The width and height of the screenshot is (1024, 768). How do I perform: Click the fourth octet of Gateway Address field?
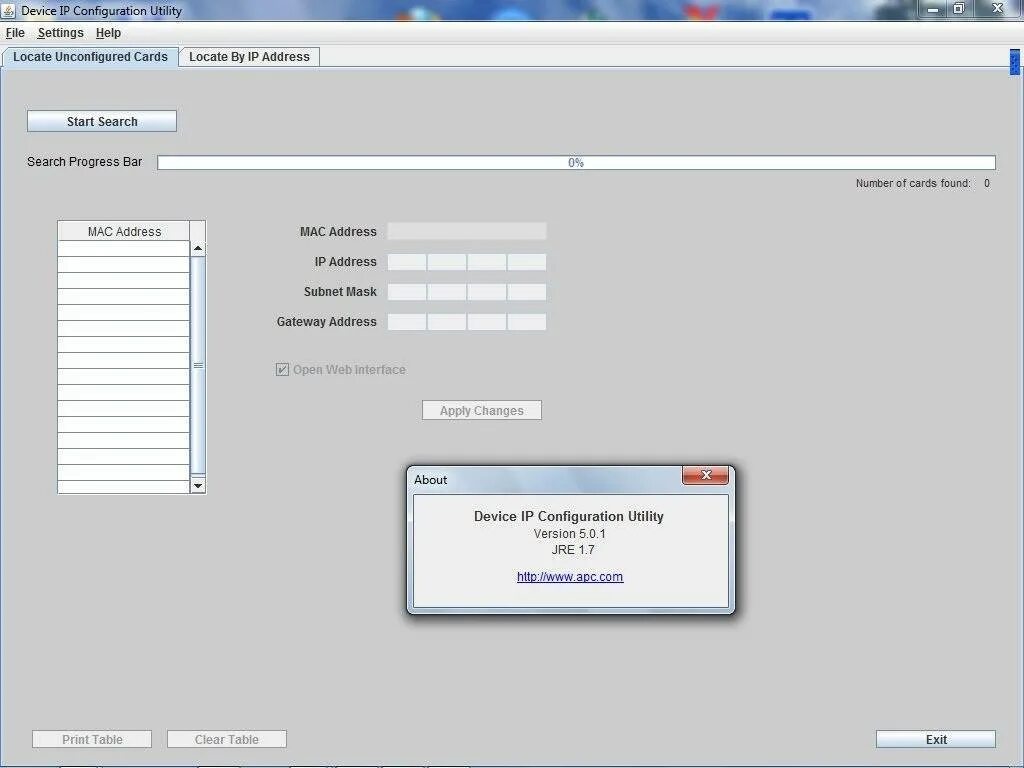pyautogui.click(x=526, y=322)
